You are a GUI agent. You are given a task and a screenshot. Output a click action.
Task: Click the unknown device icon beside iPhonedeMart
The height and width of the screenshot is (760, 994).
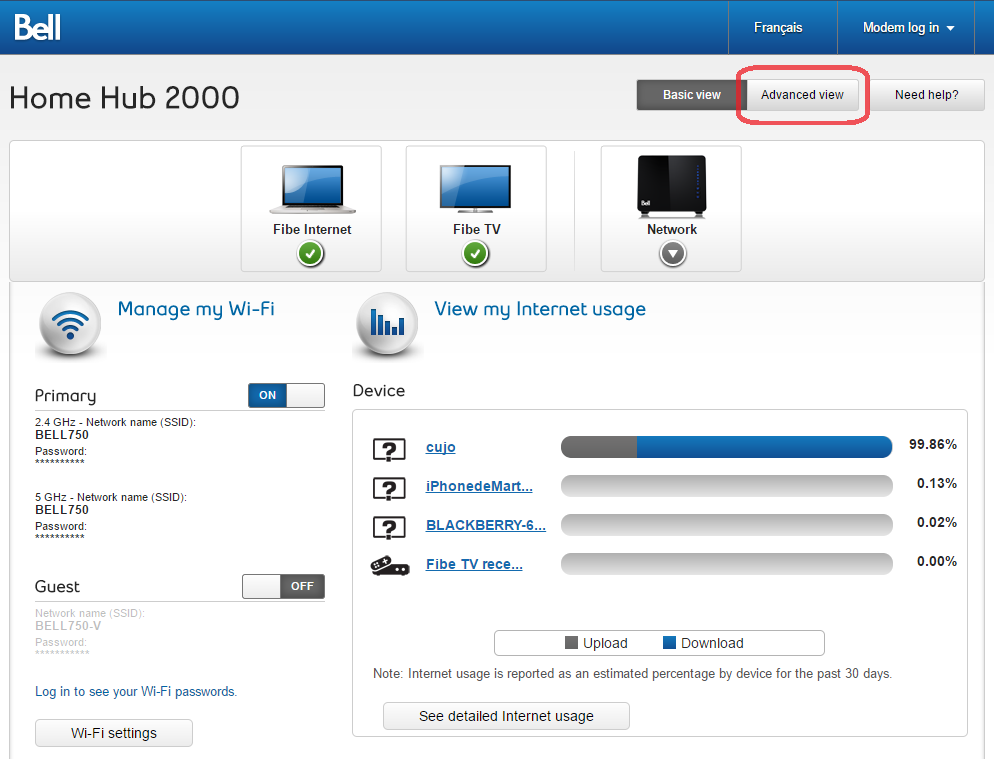[x=389, y=489]
